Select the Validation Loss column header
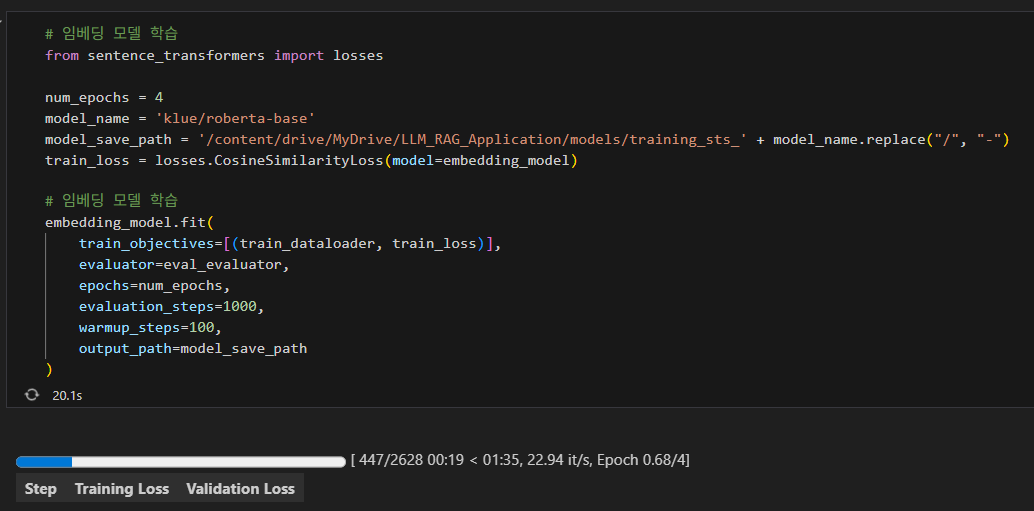 click(x=240, y=489)
